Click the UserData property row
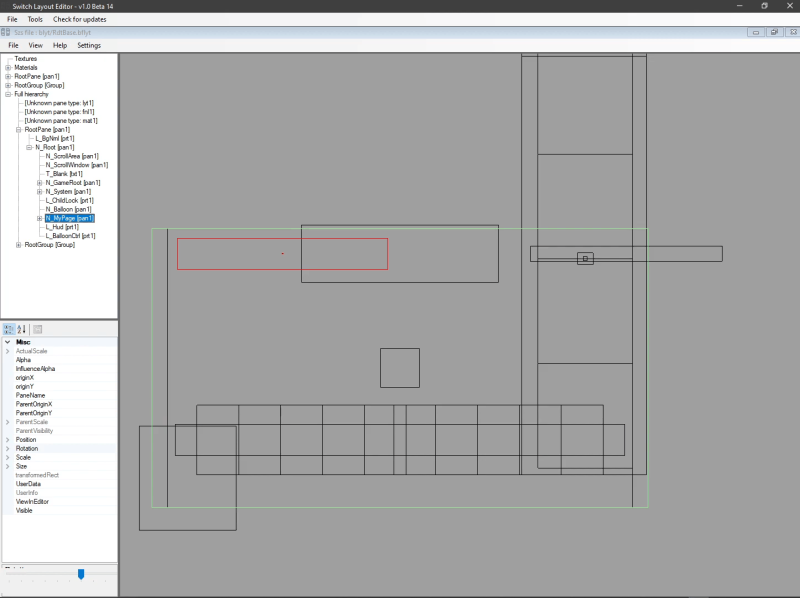 point(60,484)
